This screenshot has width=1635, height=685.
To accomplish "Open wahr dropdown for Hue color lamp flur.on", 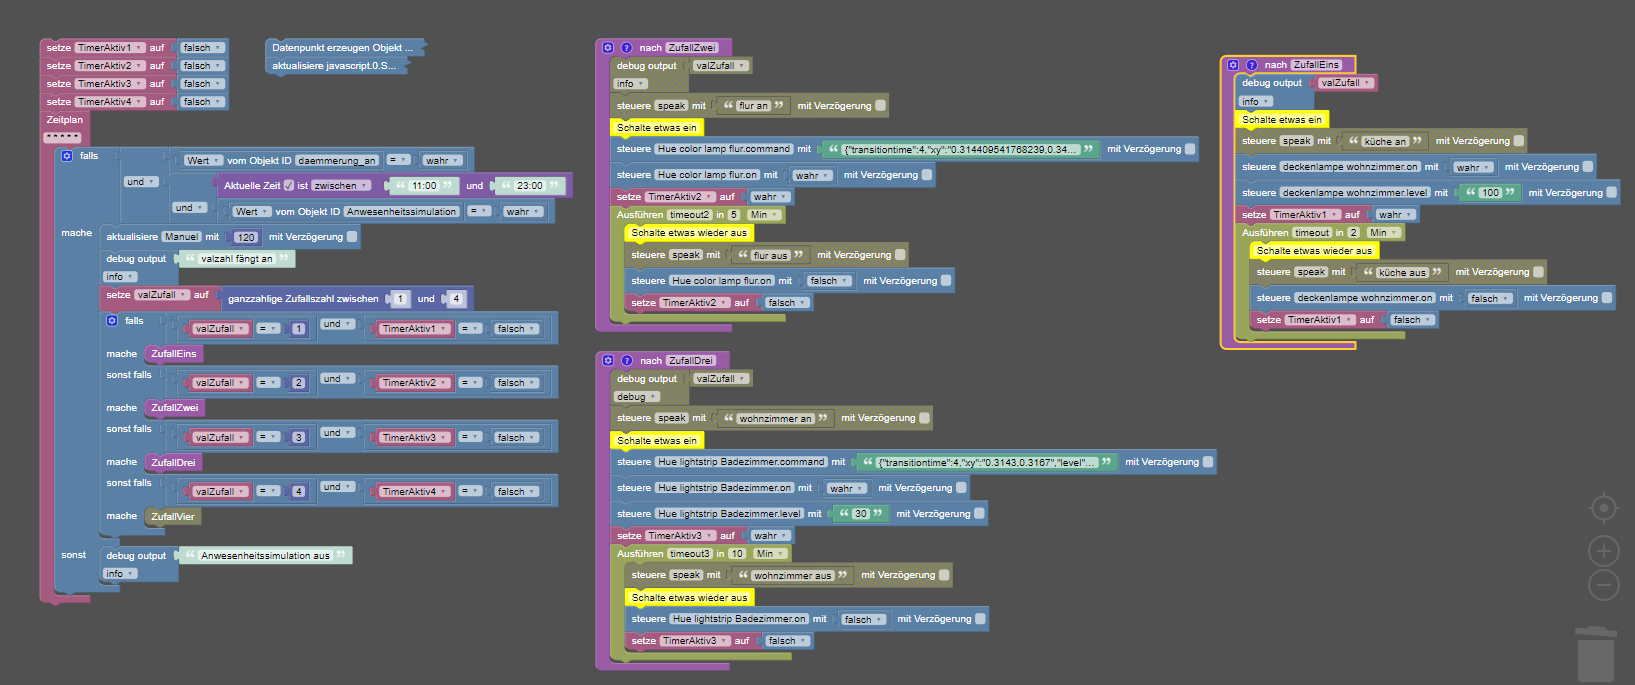I will coord(812,175).
